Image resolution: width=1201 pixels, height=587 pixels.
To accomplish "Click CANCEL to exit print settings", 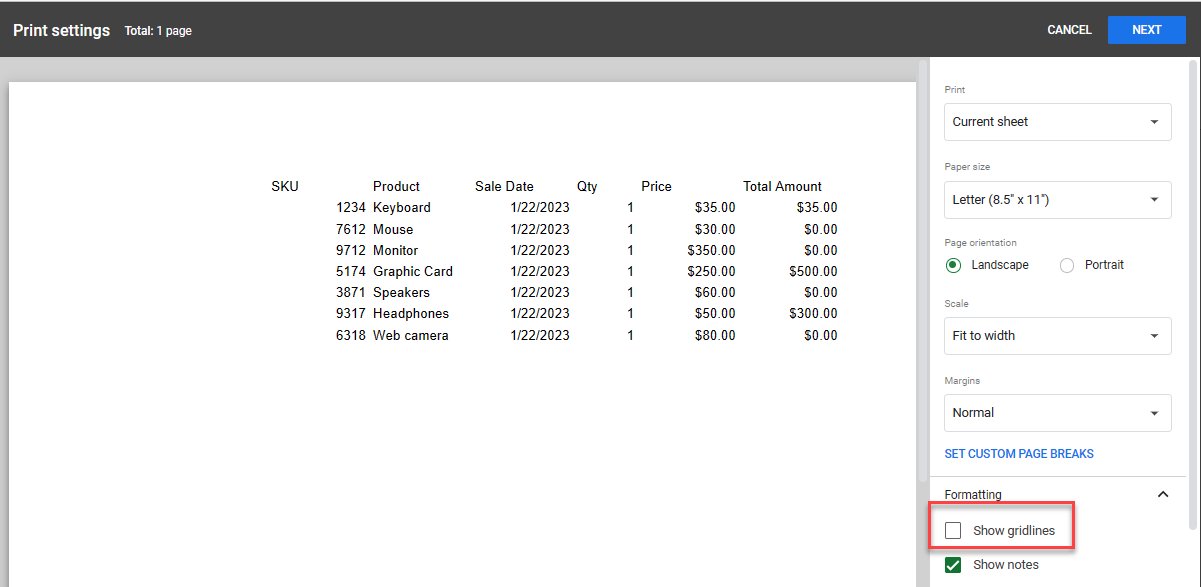I will (x=1069, y=29).
